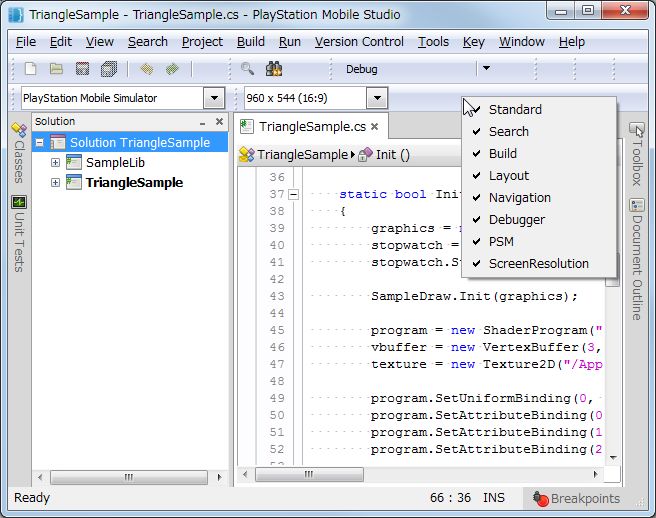Open the Version Control menu

pyautogui.click(x=359, y=42)
